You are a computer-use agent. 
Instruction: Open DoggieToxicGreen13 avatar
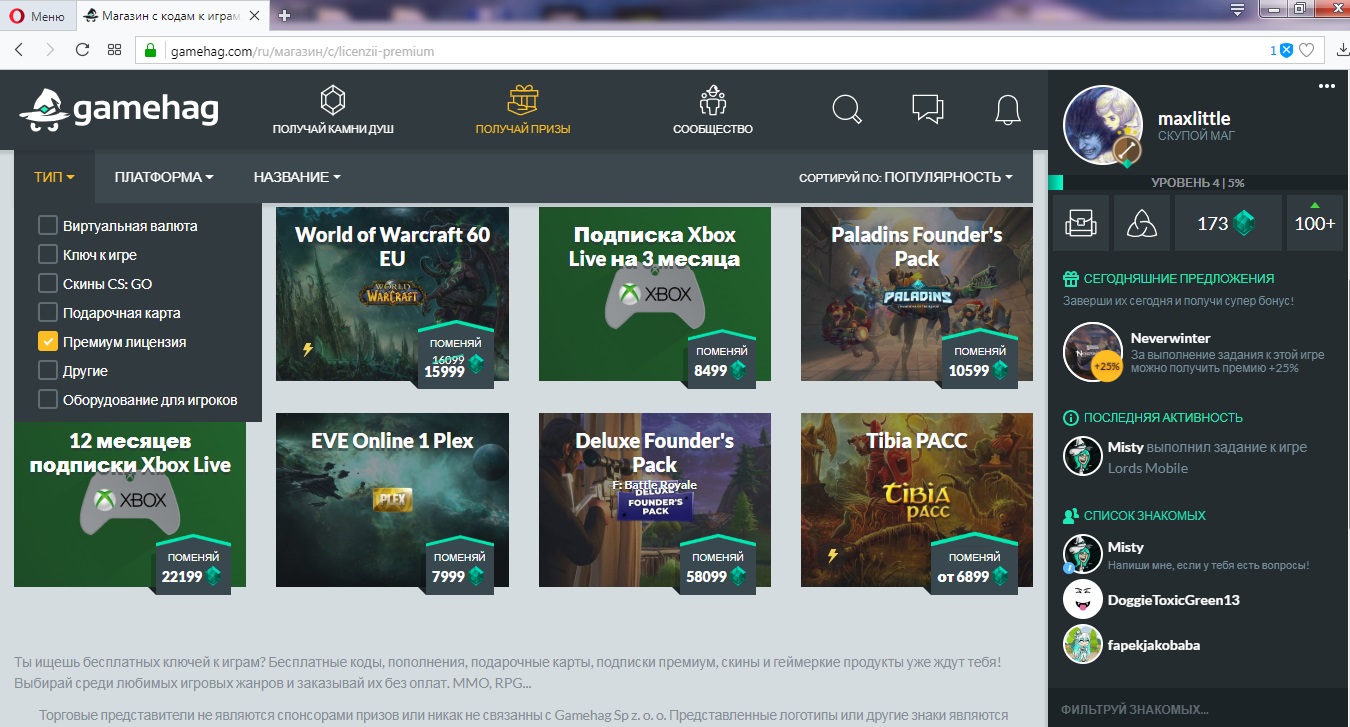tap(1082, 599)
